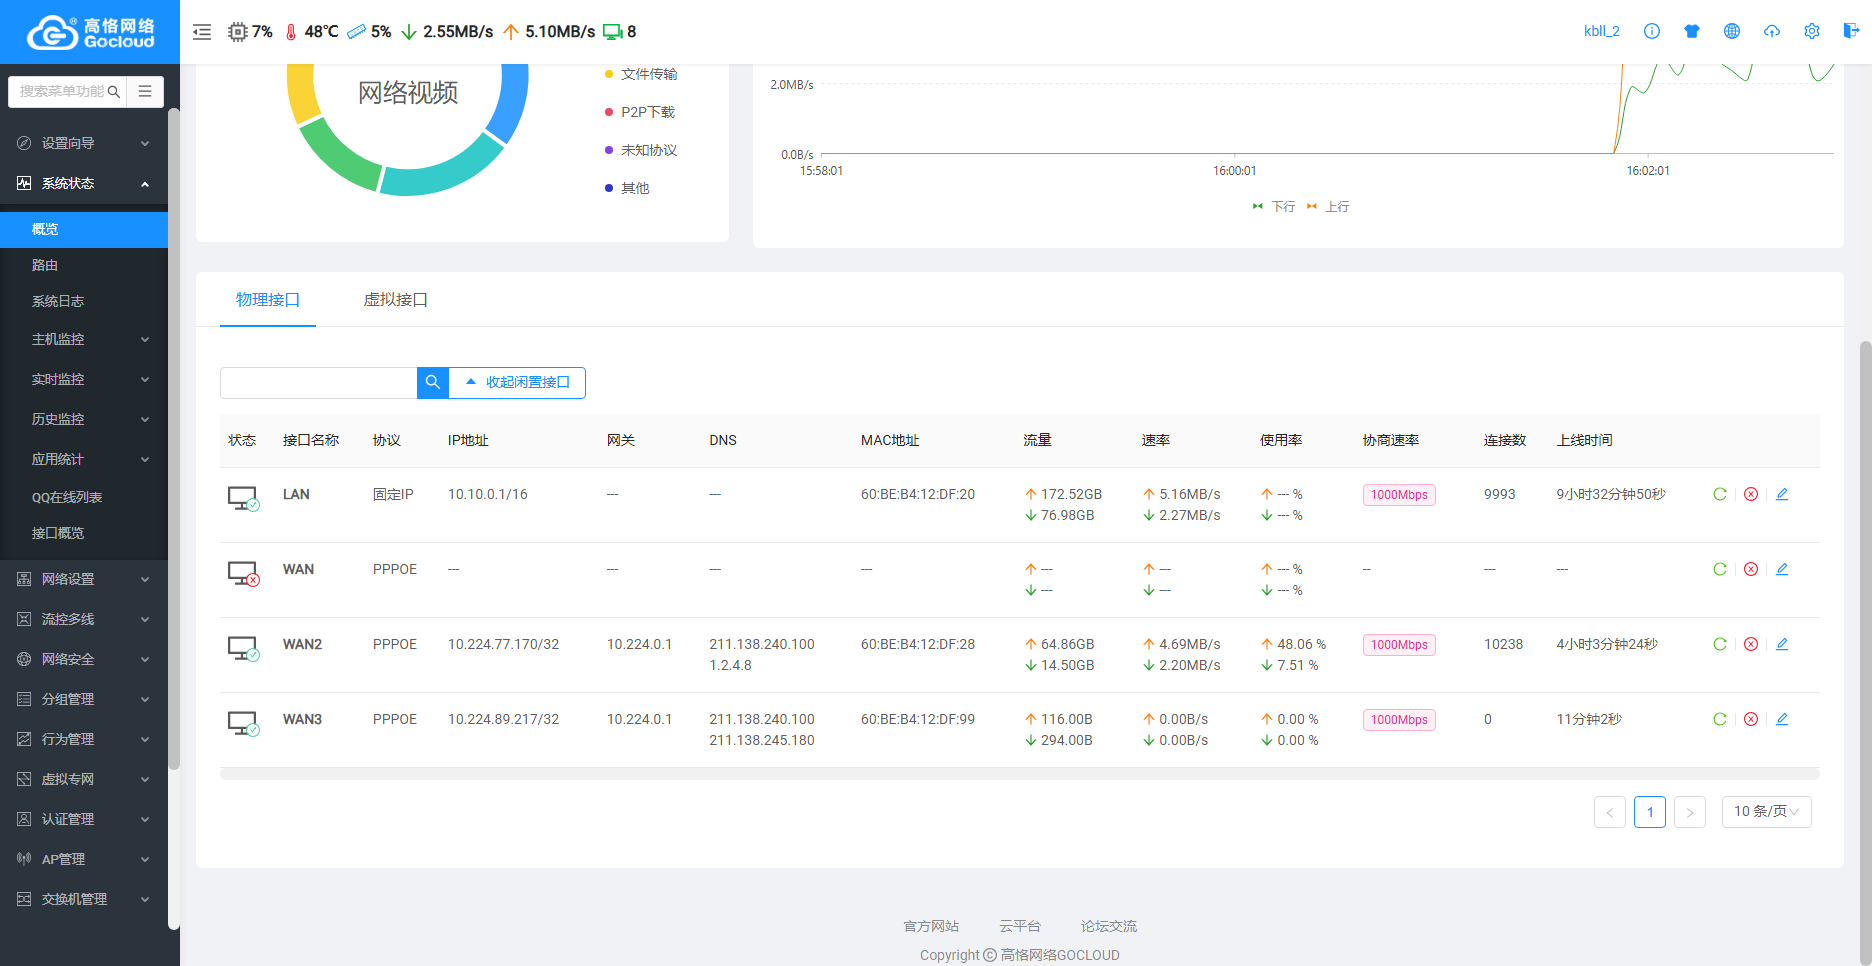Screen dimensions: 1872x966
Task: Click the refresh icon for LAN interface
Action: click(x=1720, y=494)
